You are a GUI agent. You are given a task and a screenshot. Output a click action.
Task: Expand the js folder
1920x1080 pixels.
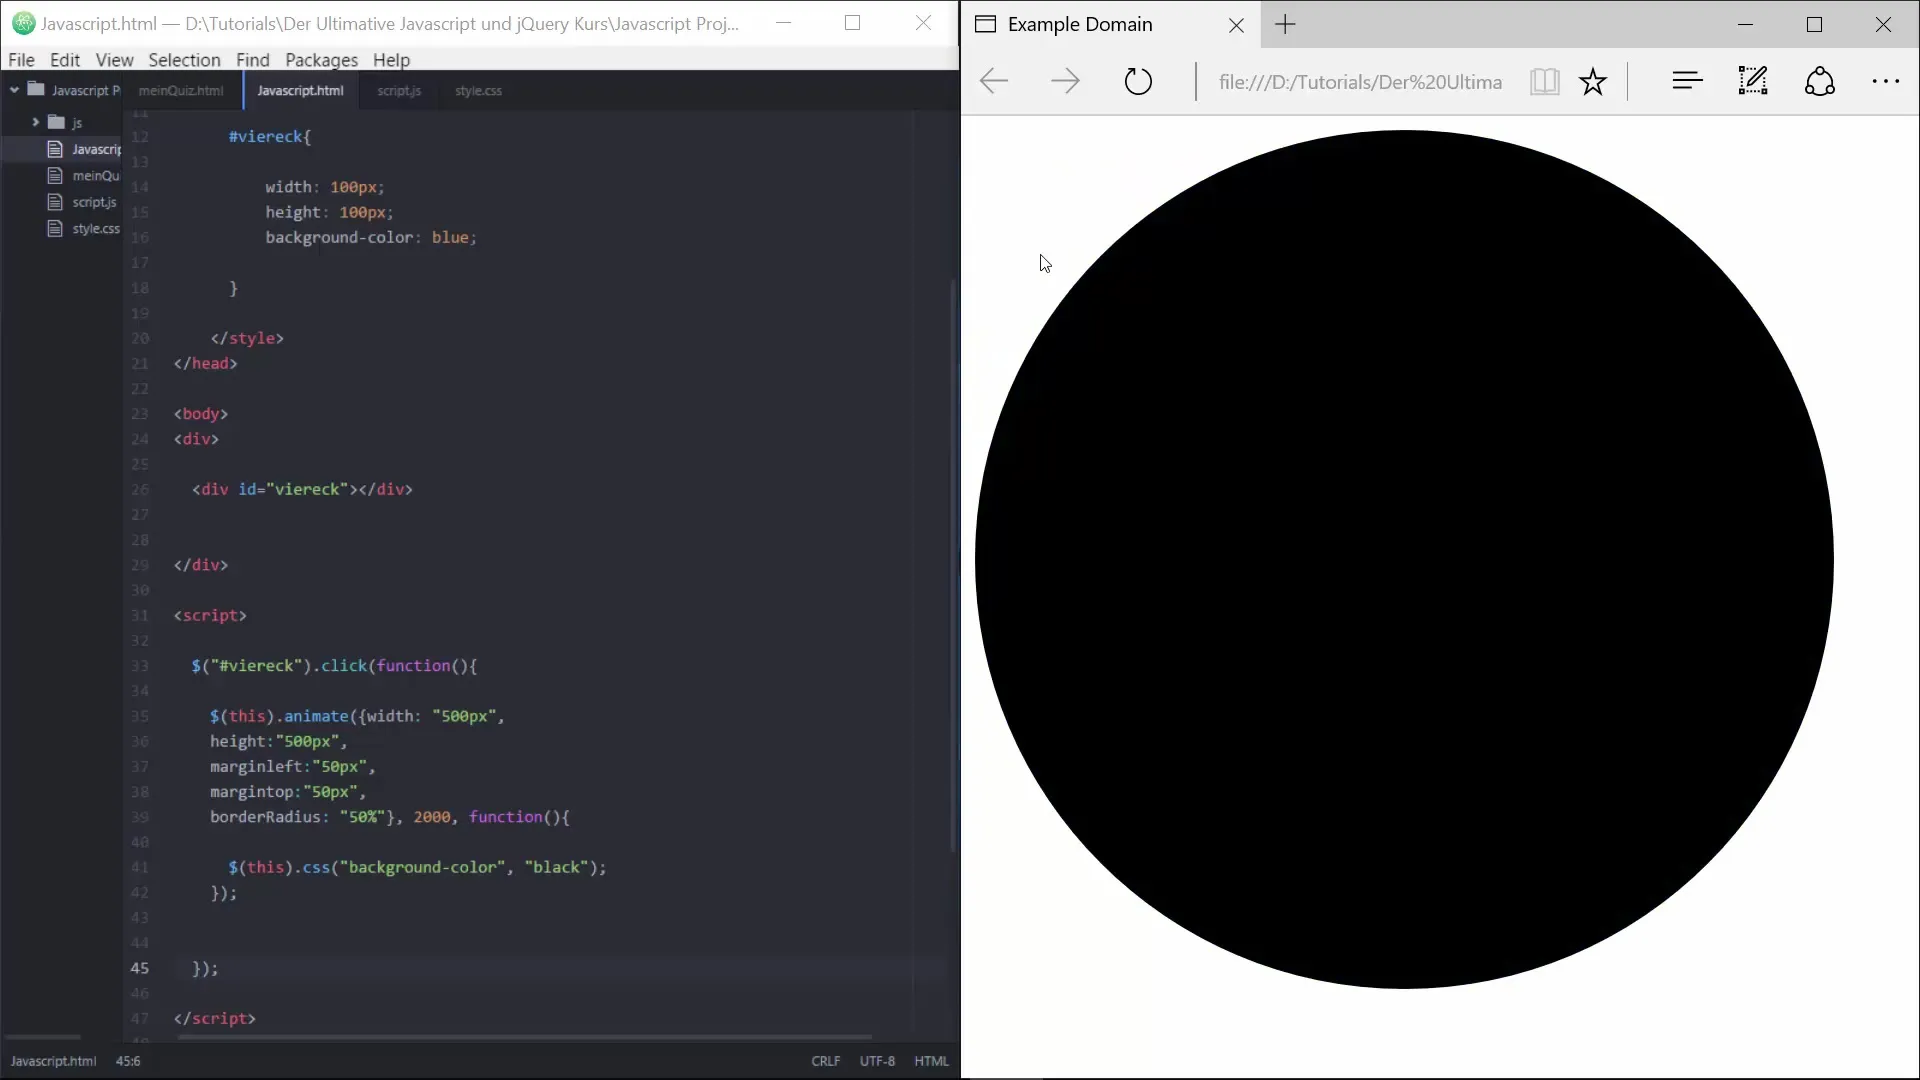pos(36,122)
